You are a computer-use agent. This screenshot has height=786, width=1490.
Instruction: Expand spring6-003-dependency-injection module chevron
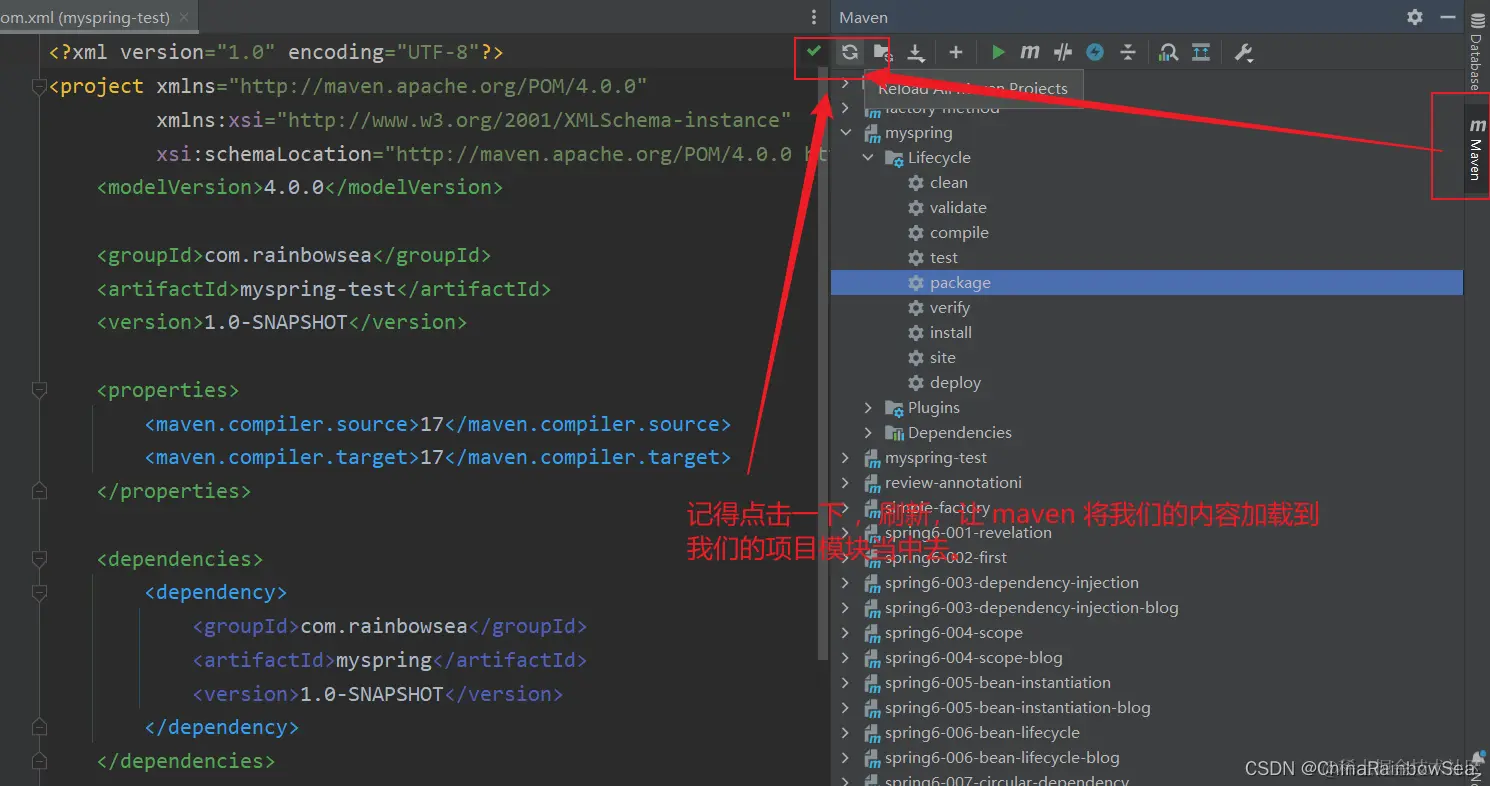coord(846,582)
